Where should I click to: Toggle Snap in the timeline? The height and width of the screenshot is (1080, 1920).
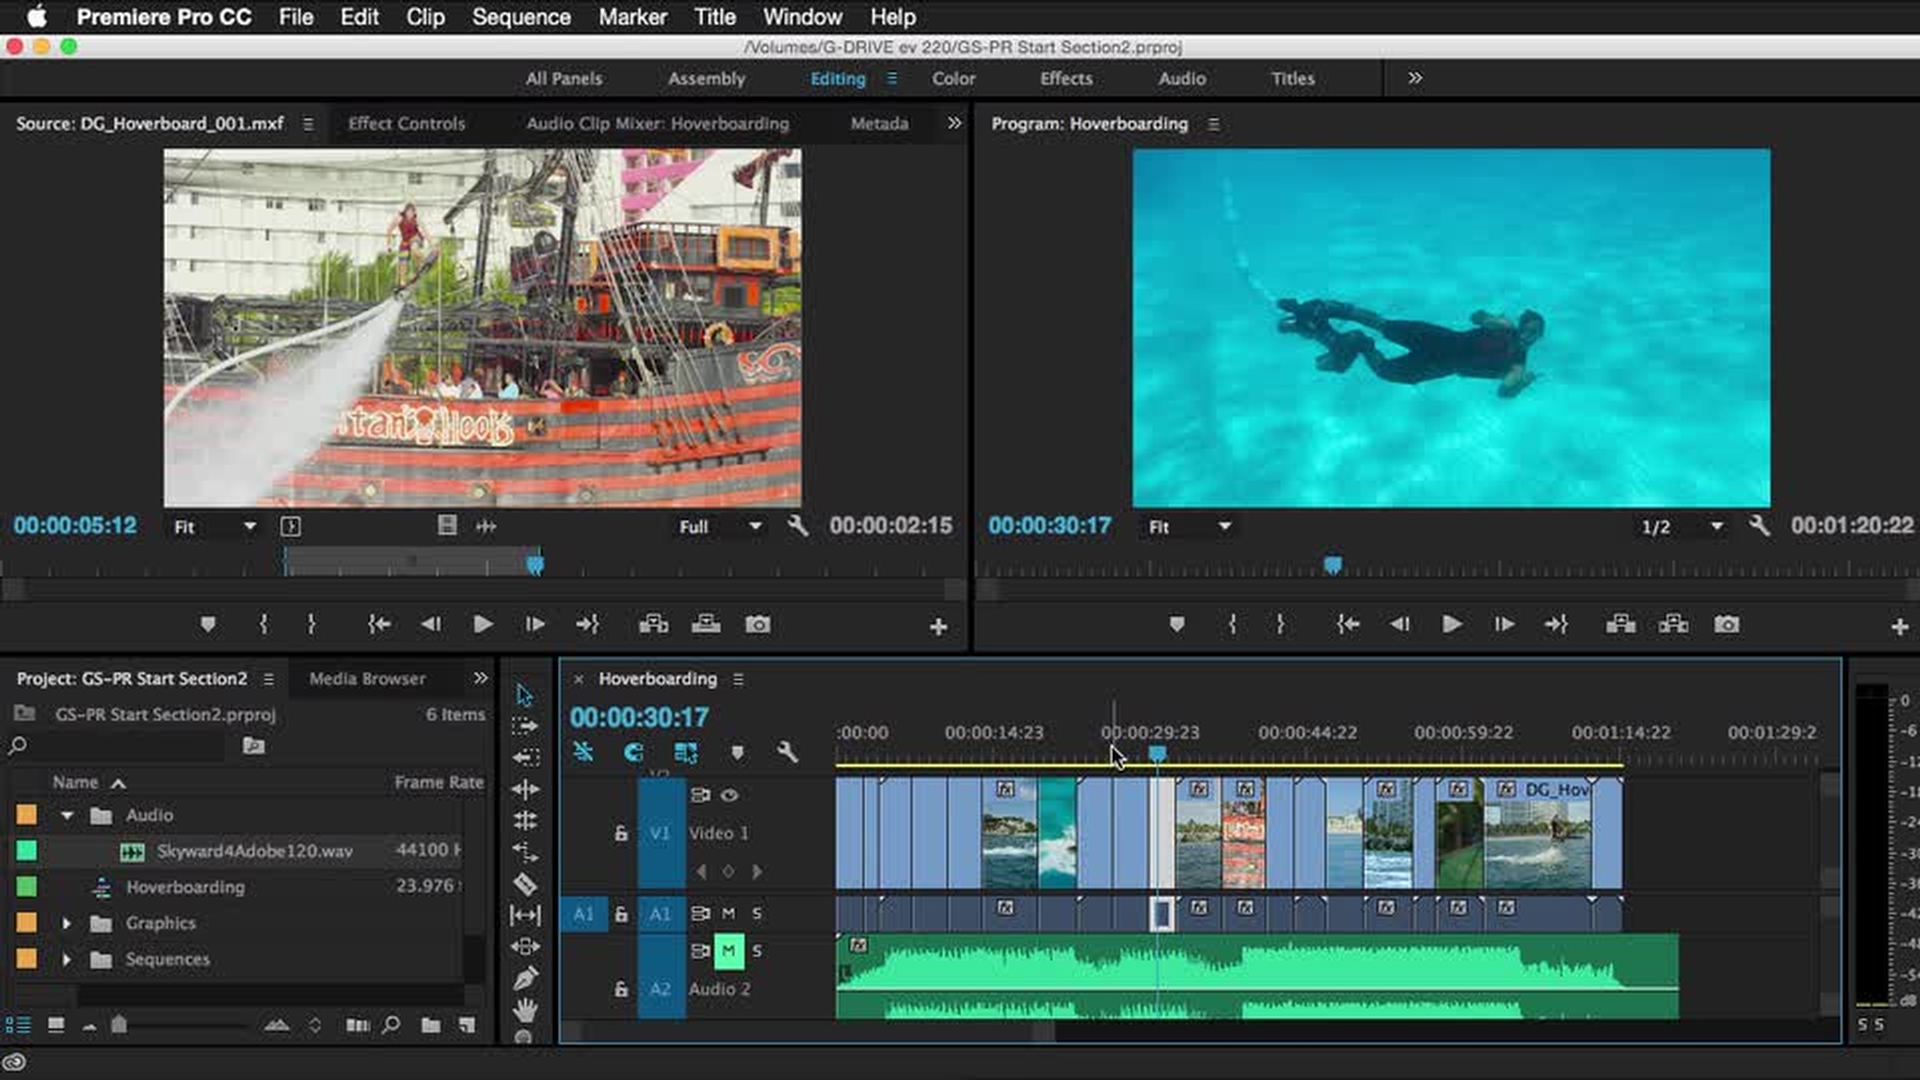[x=633, y=752]
